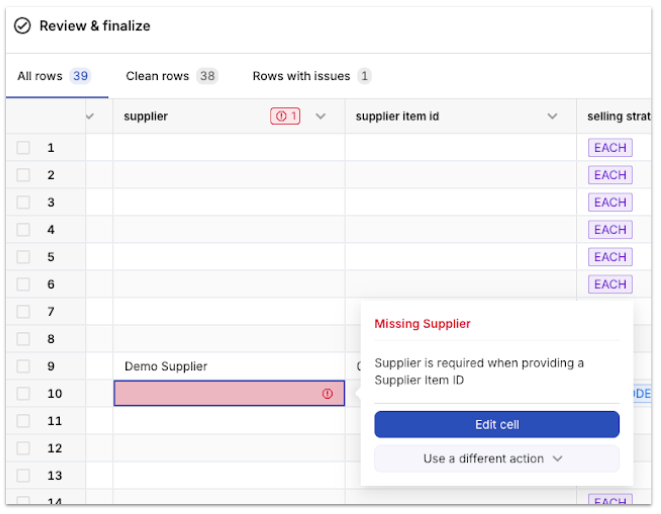This screenshot has height=514, width=661.
Task: Open the supplier item id column dropdown
Action: tap(552, 117)
